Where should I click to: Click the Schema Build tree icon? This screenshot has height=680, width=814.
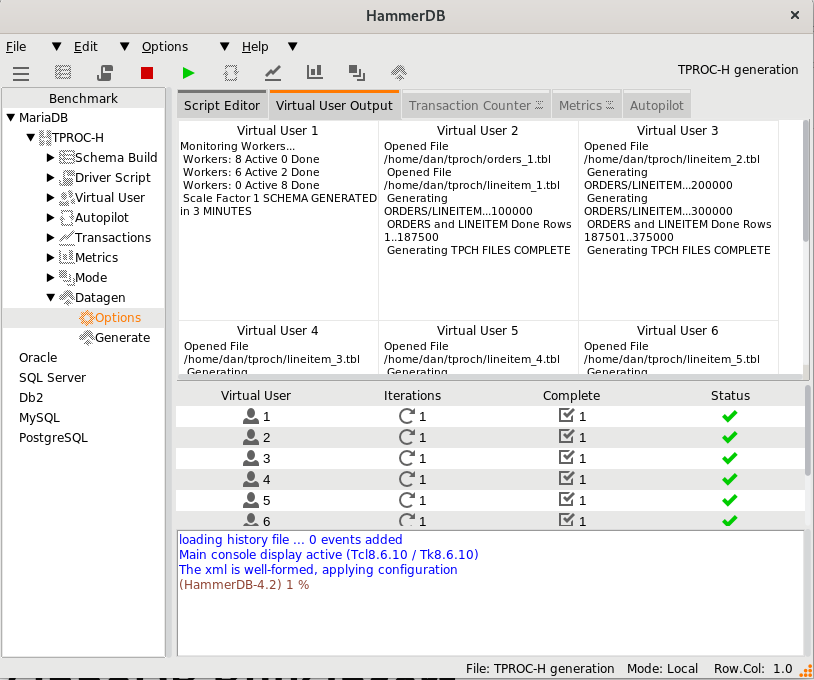66,157
